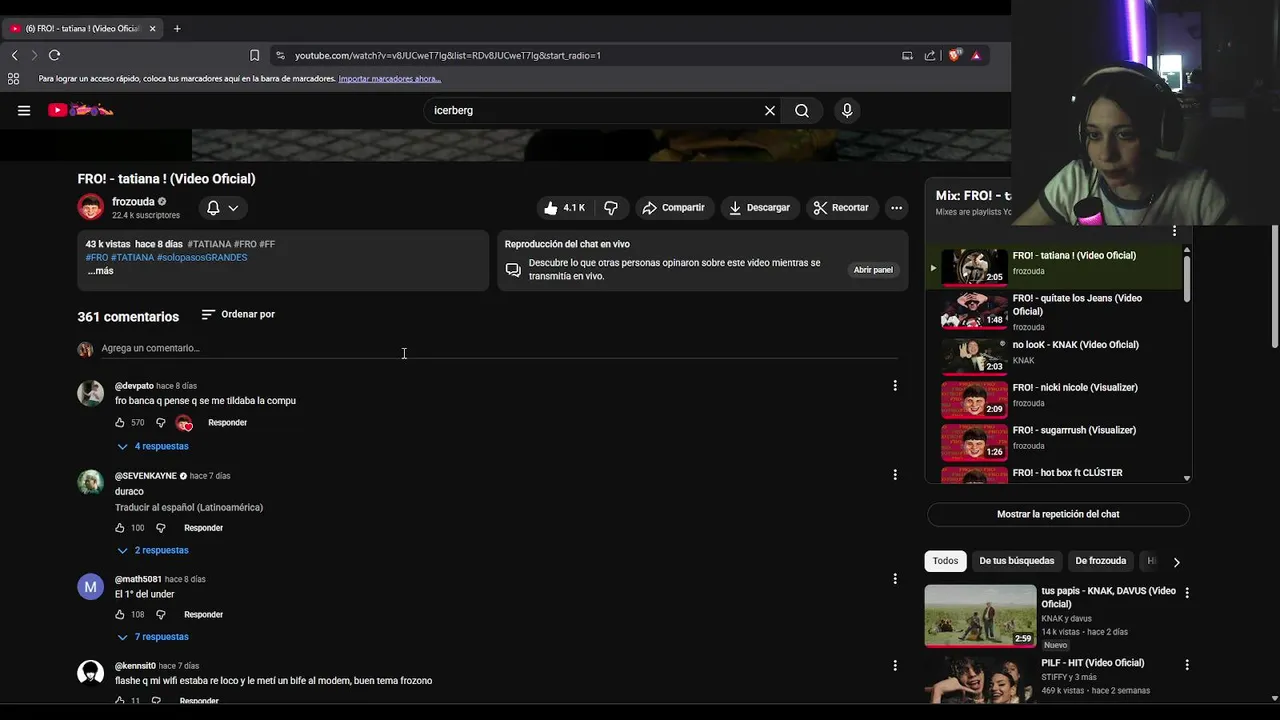
Task: Open the page share icon in address bar
Action: click(930, 55)
